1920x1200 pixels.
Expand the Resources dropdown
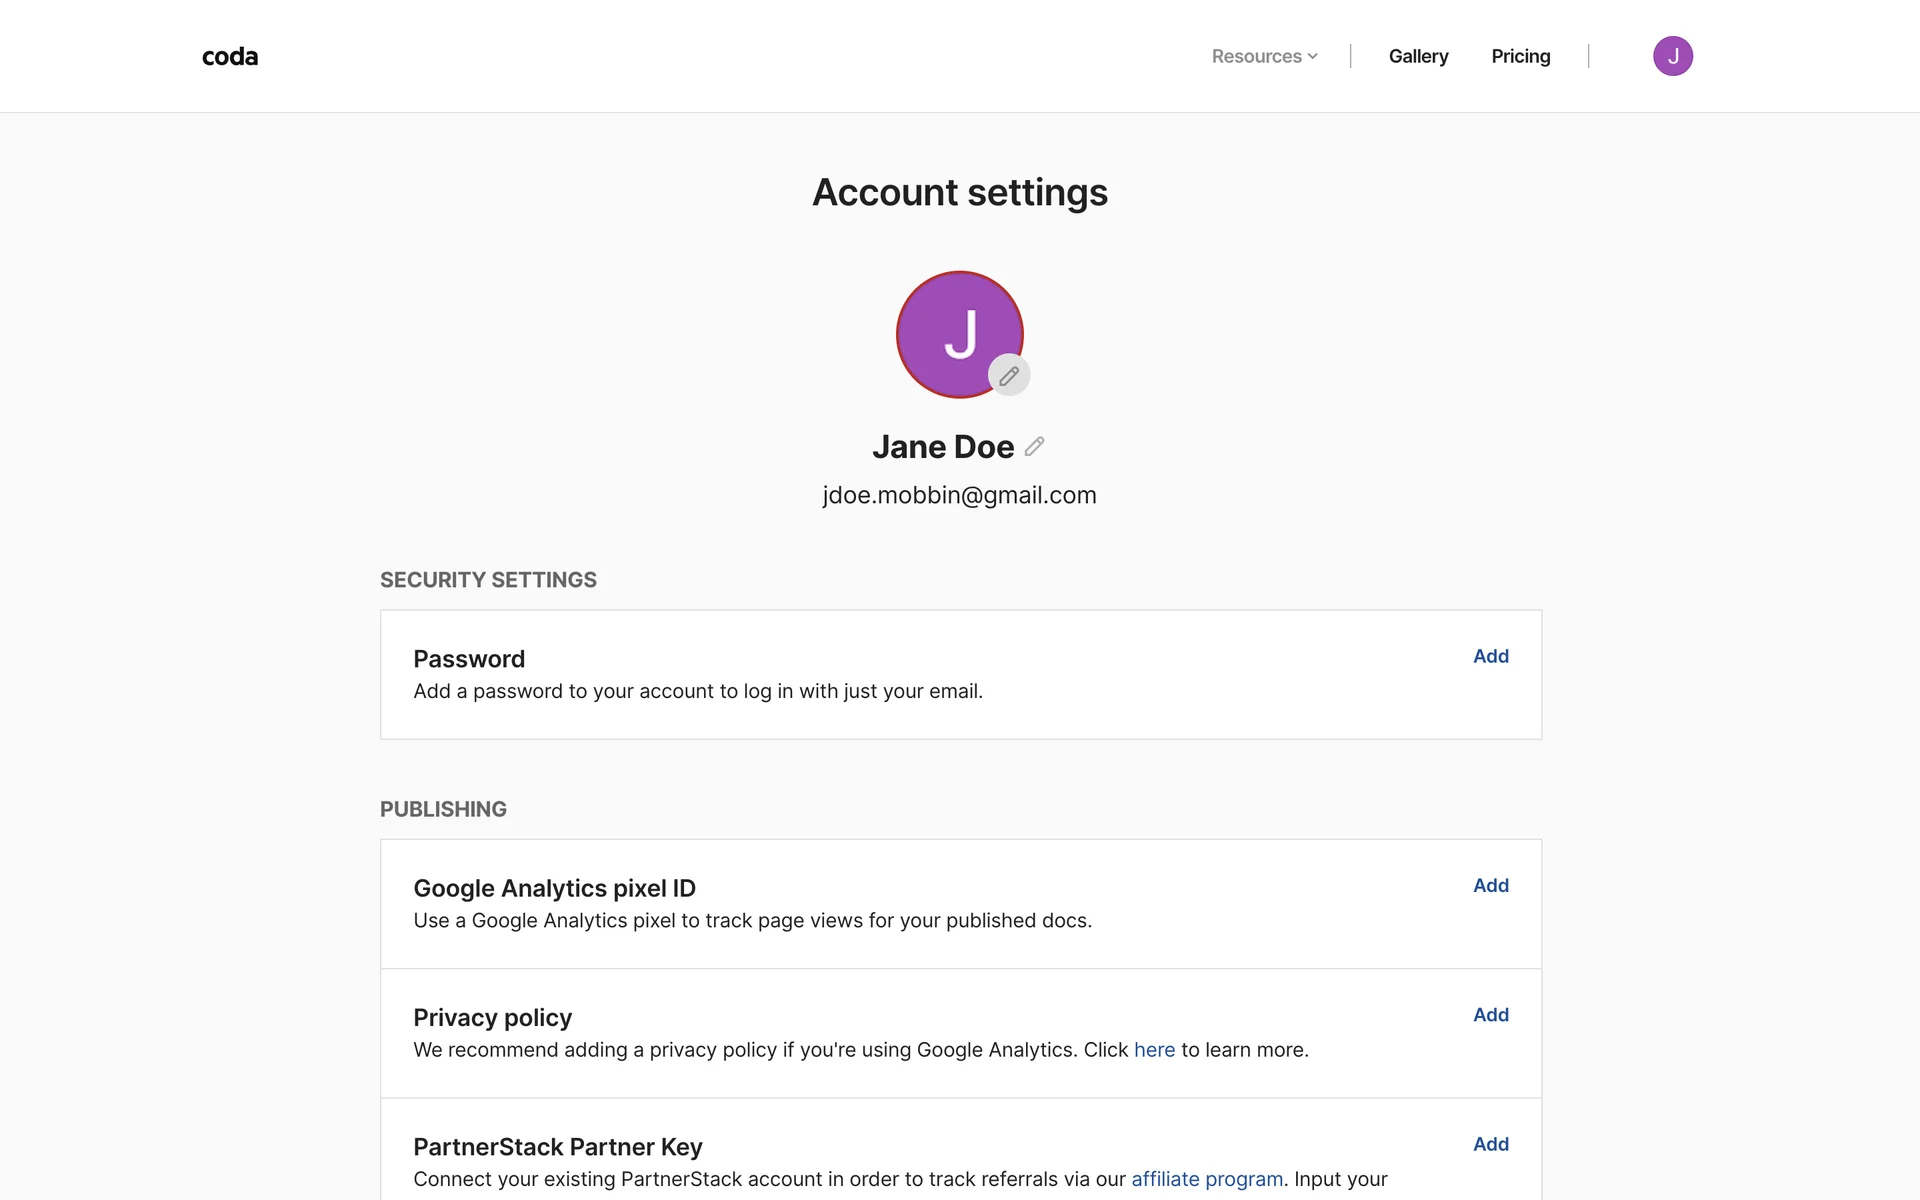tap(1256, 57)
